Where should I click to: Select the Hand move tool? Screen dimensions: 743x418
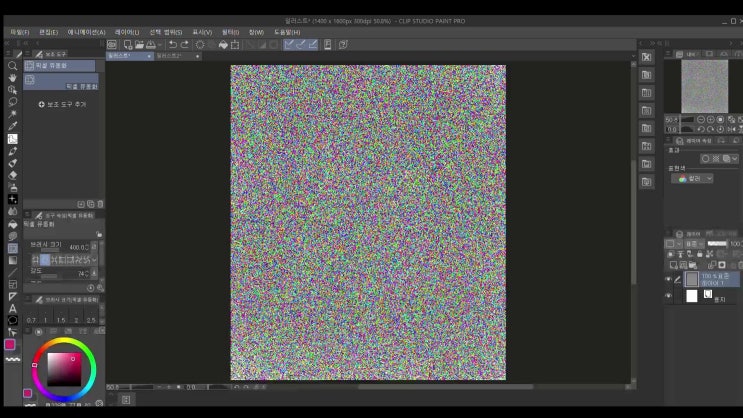click(12, 77)
